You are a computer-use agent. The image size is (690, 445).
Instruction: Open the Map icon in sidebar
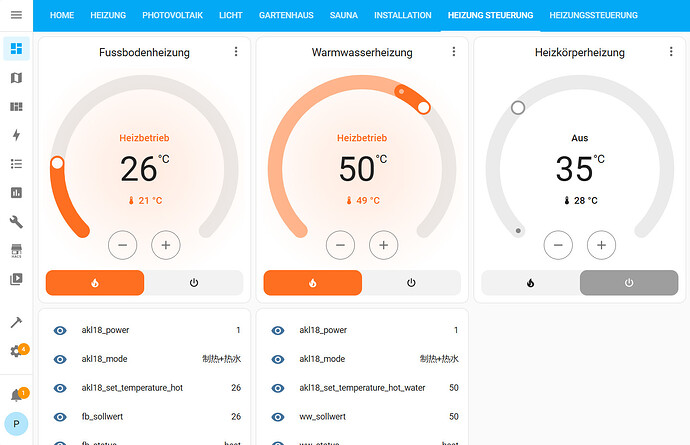click(16, 78)
